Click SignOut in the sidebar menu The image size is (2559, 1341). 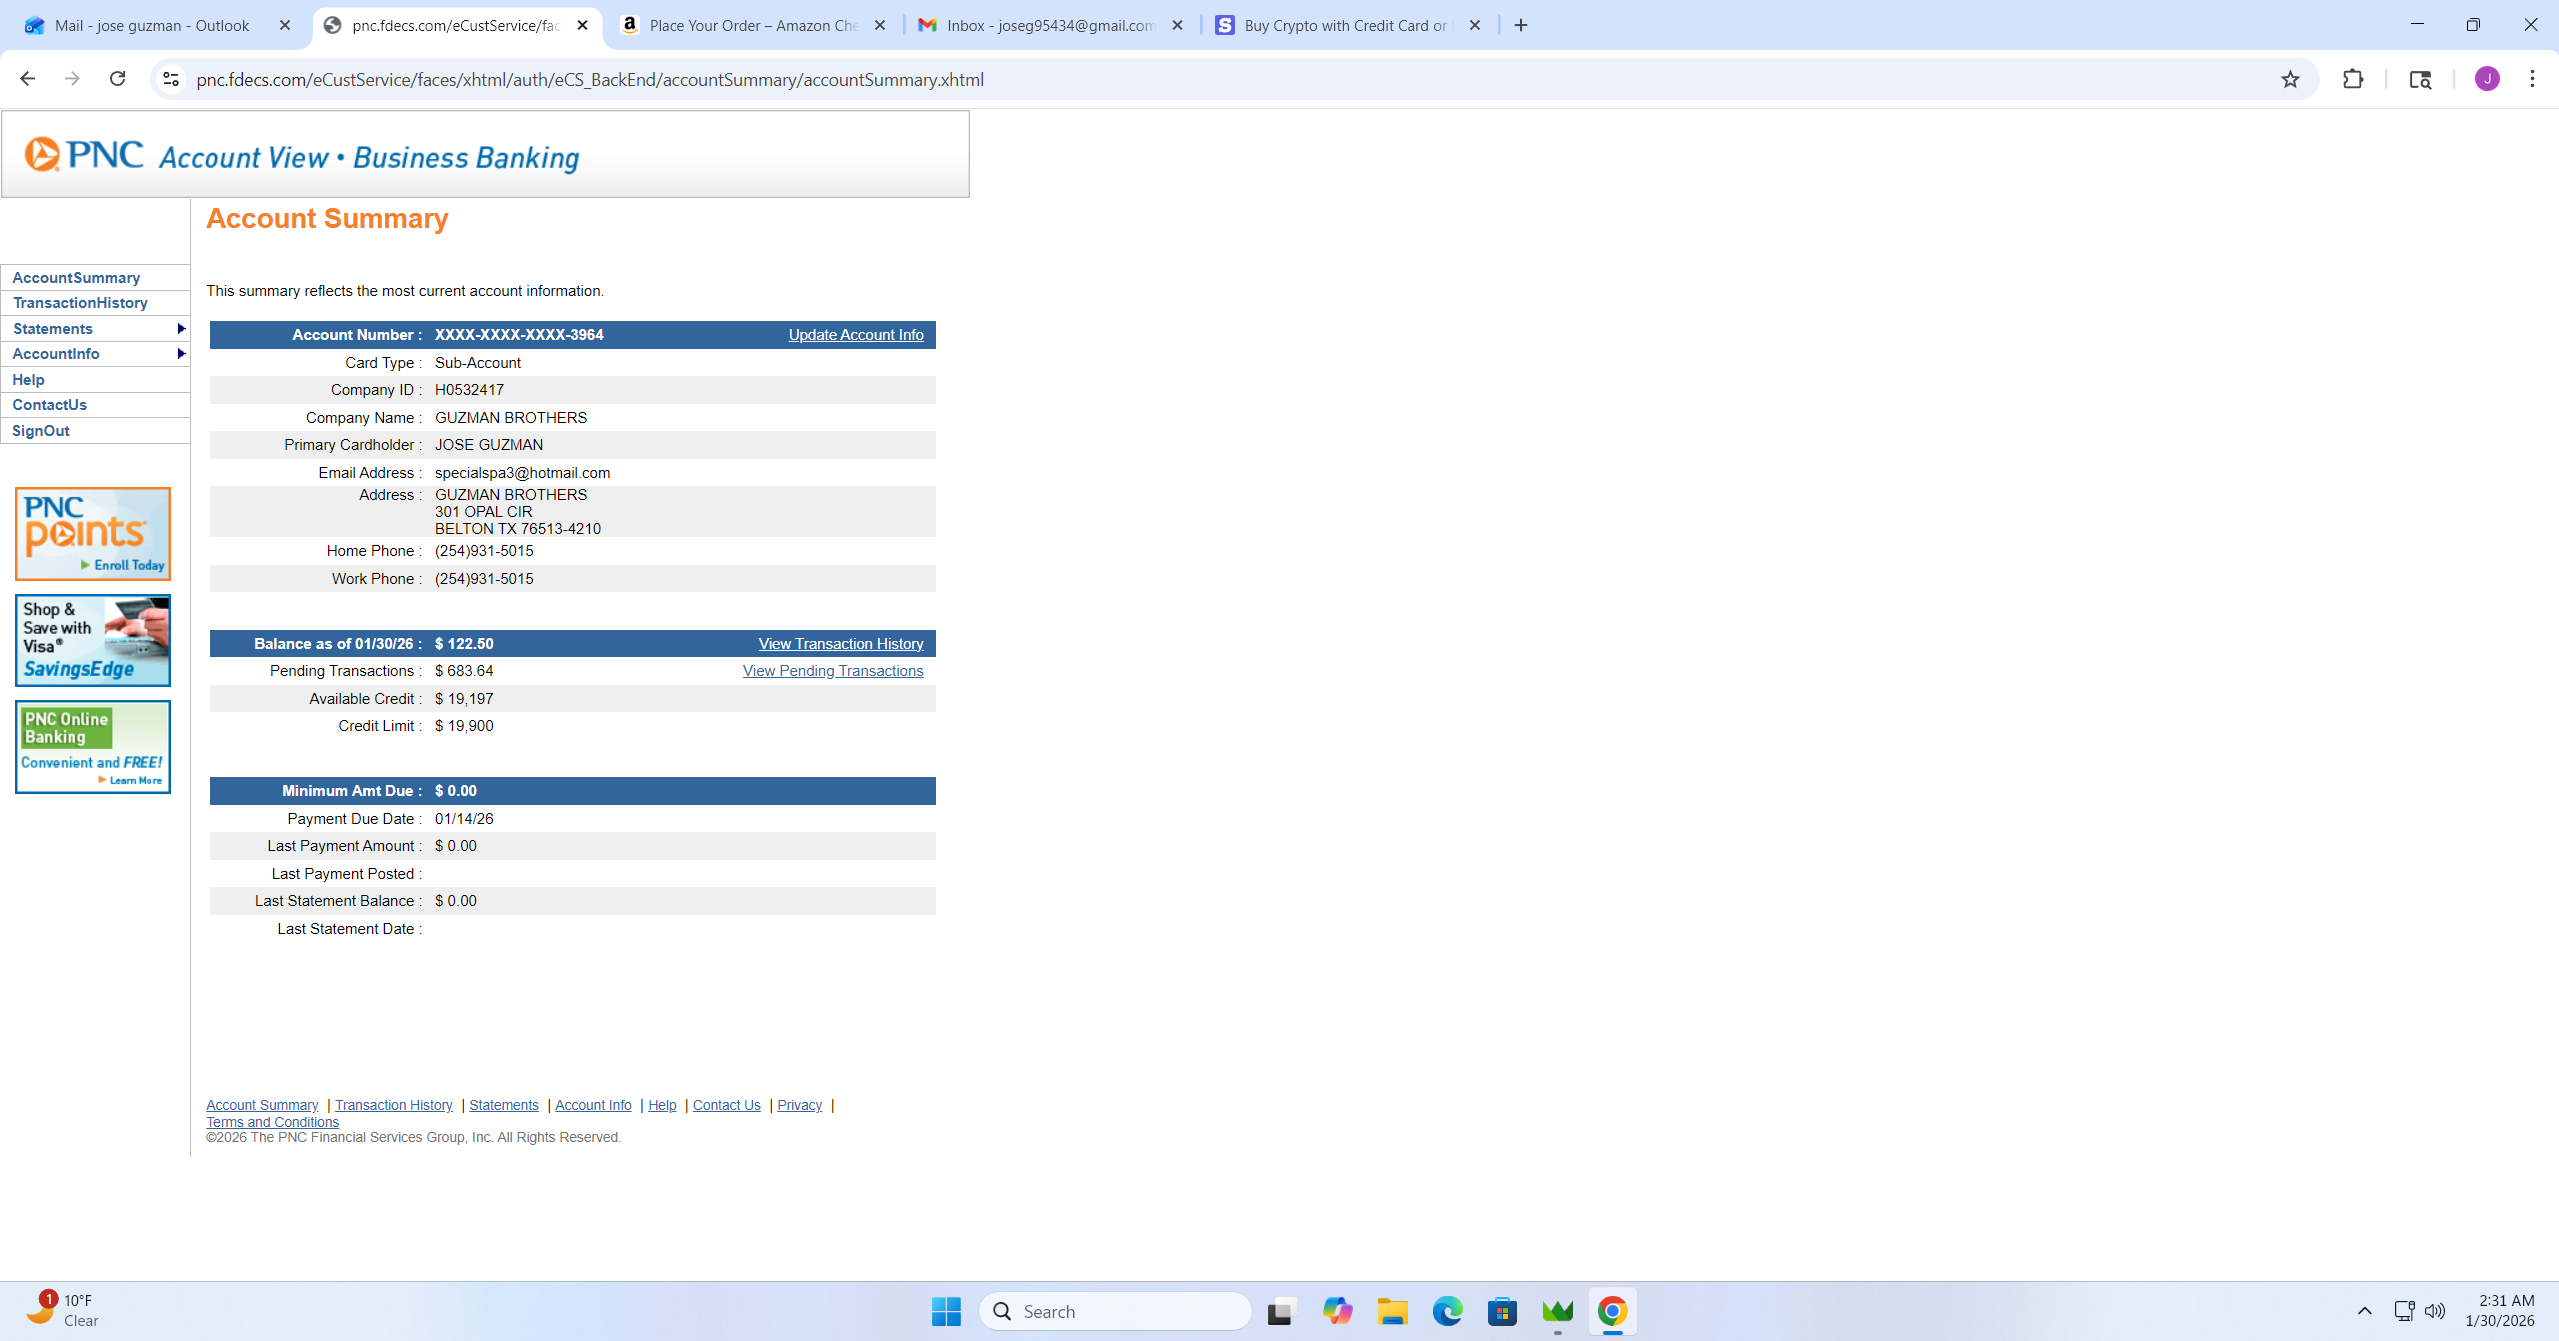click(x=41, y=431)
